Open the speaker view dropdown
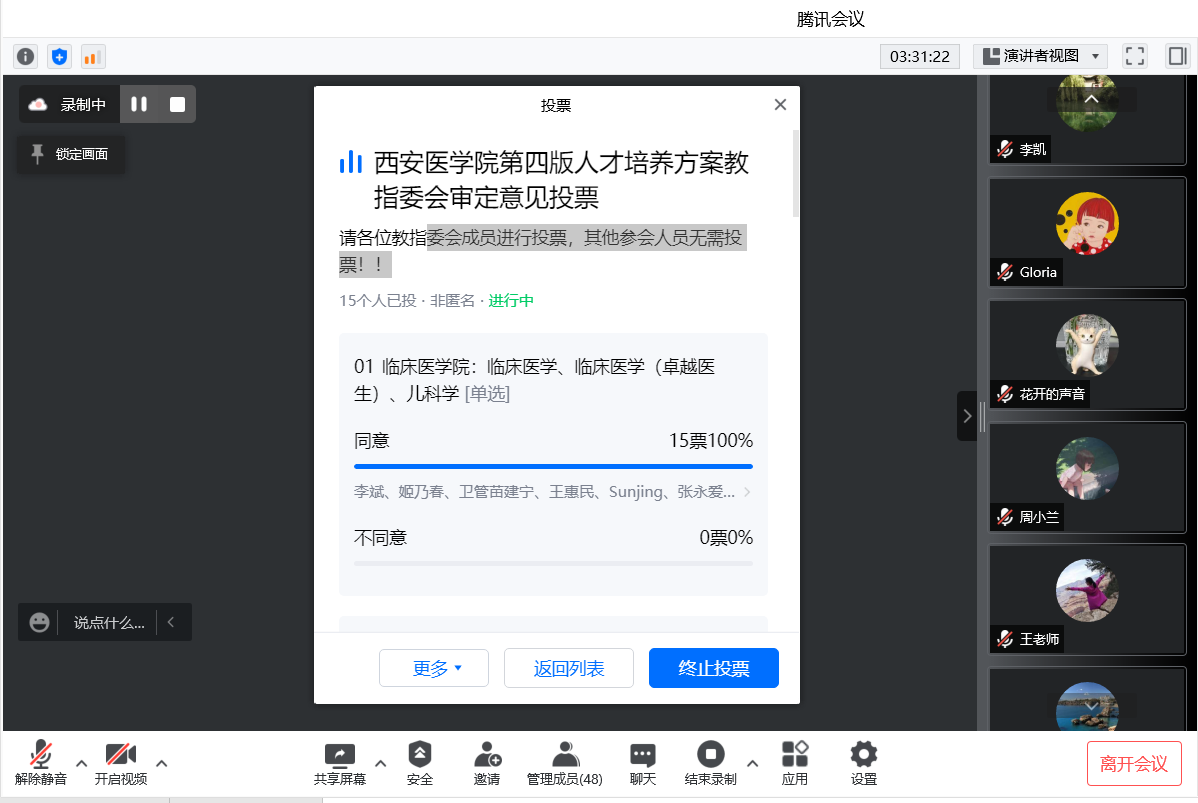The height and width of the screenshot is (803, 1198). (1040, 56)
